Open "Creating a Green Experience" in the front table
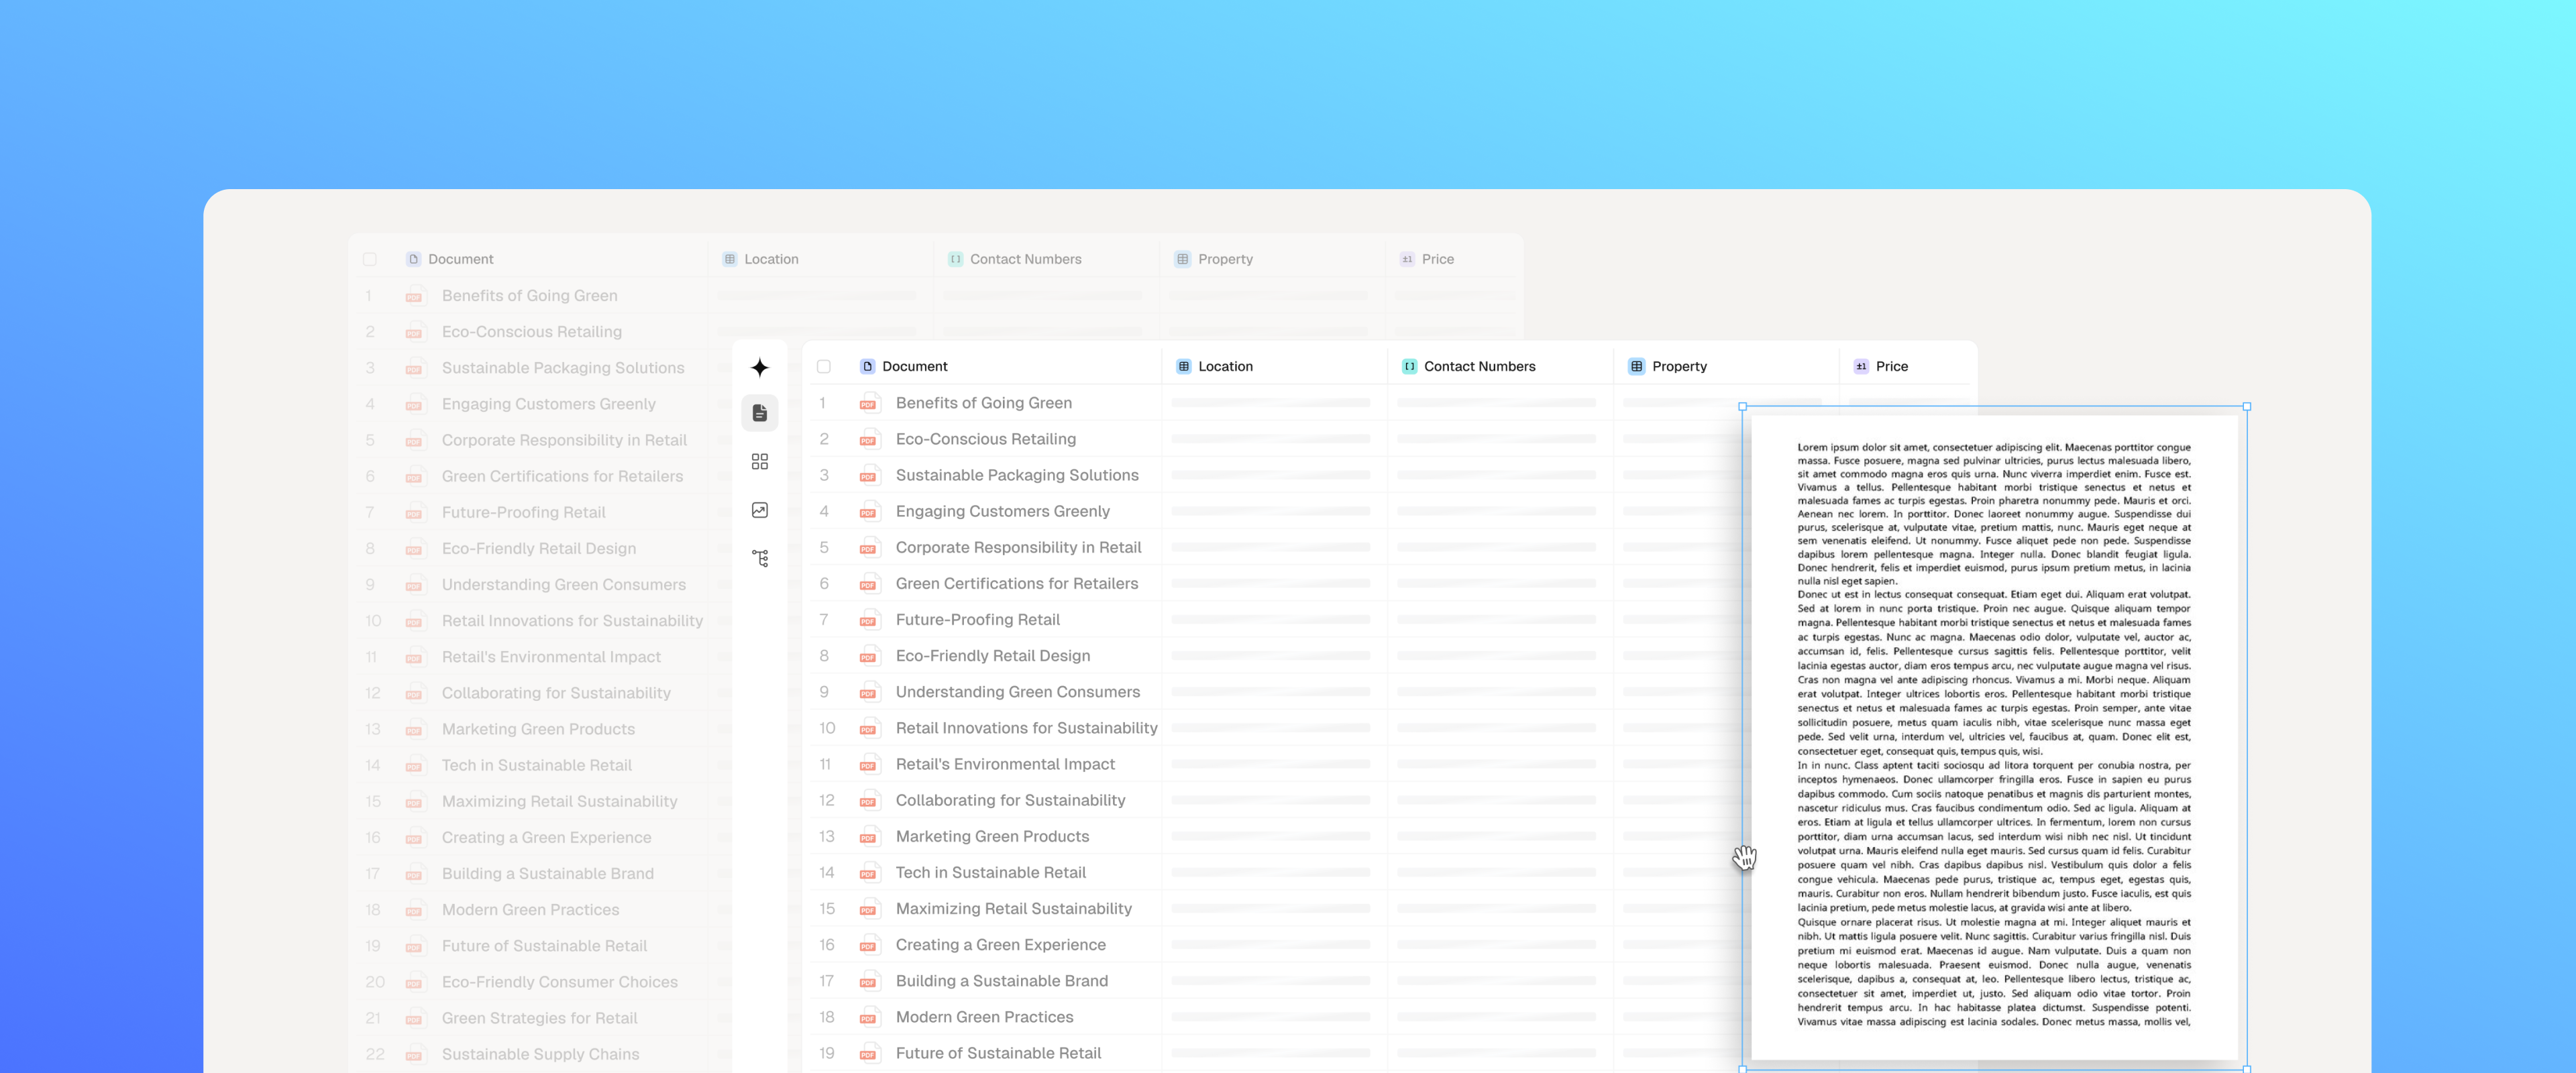This screenshot has width=2576, height=1073. pos(1001,945)
